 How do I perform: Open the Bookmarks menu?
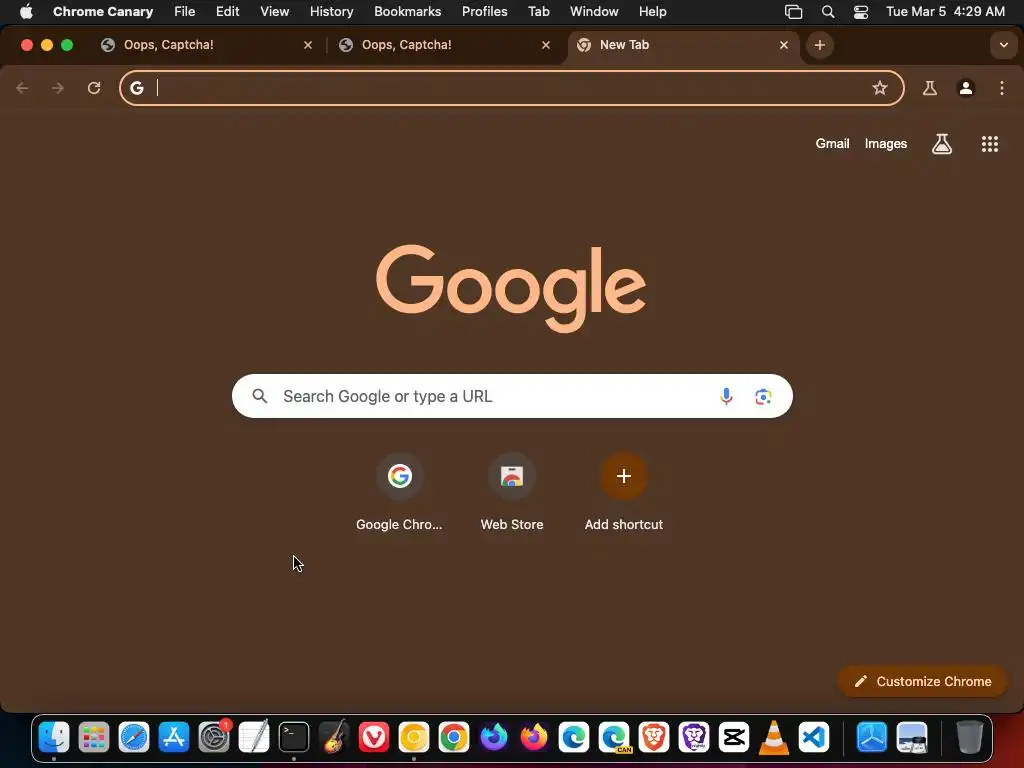pyautogui.click(x=408, y=11)
